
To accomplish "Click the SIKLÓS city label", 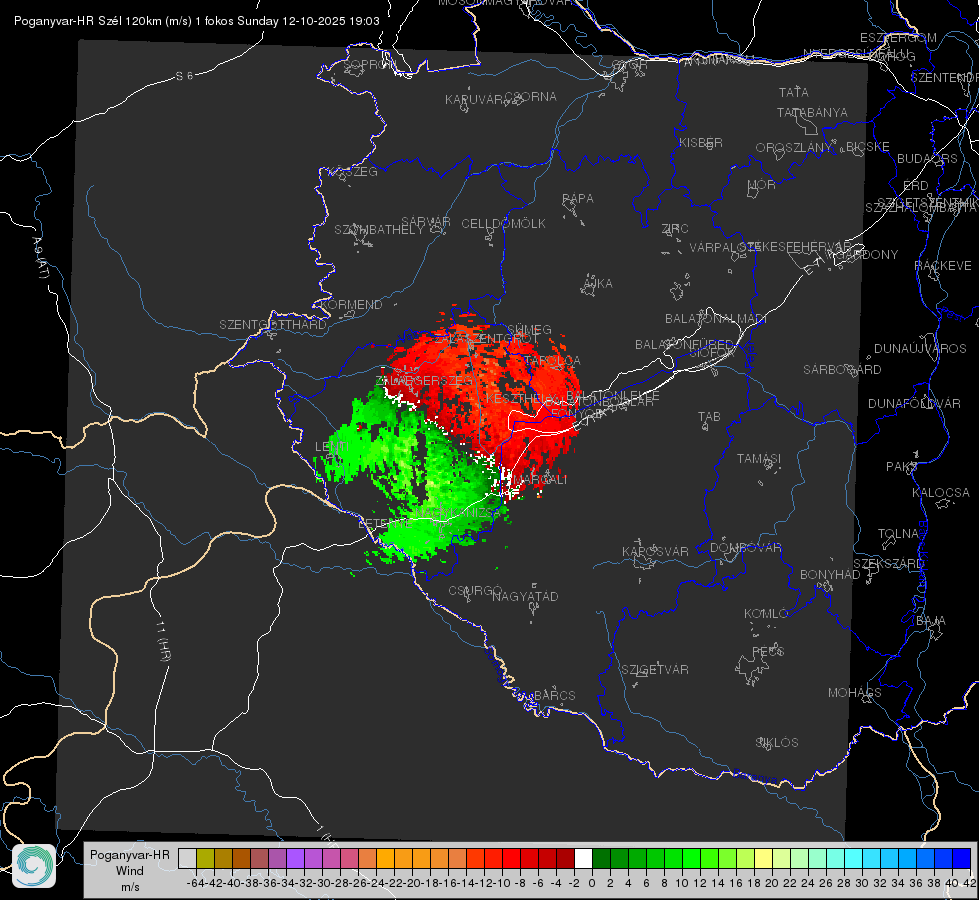I will [x=777, y=743].
